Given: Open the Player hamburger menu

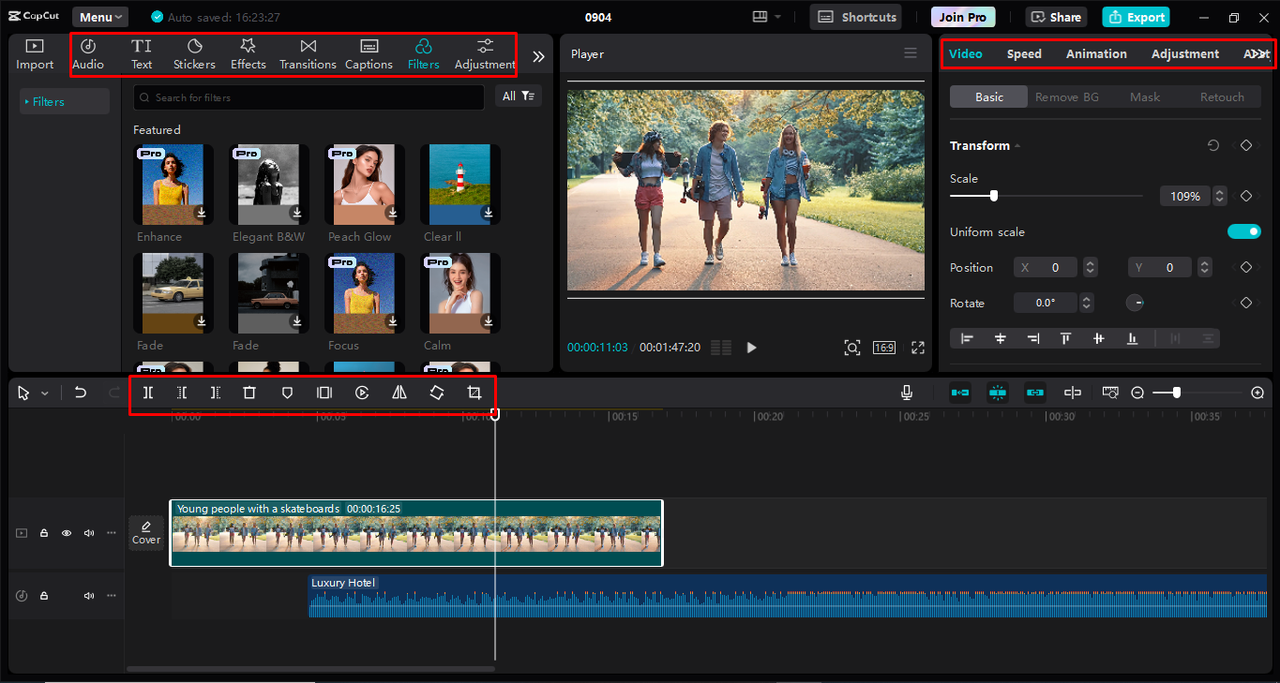Looking at the screenshot, I should pyautogui.click(x=910, y=53).
